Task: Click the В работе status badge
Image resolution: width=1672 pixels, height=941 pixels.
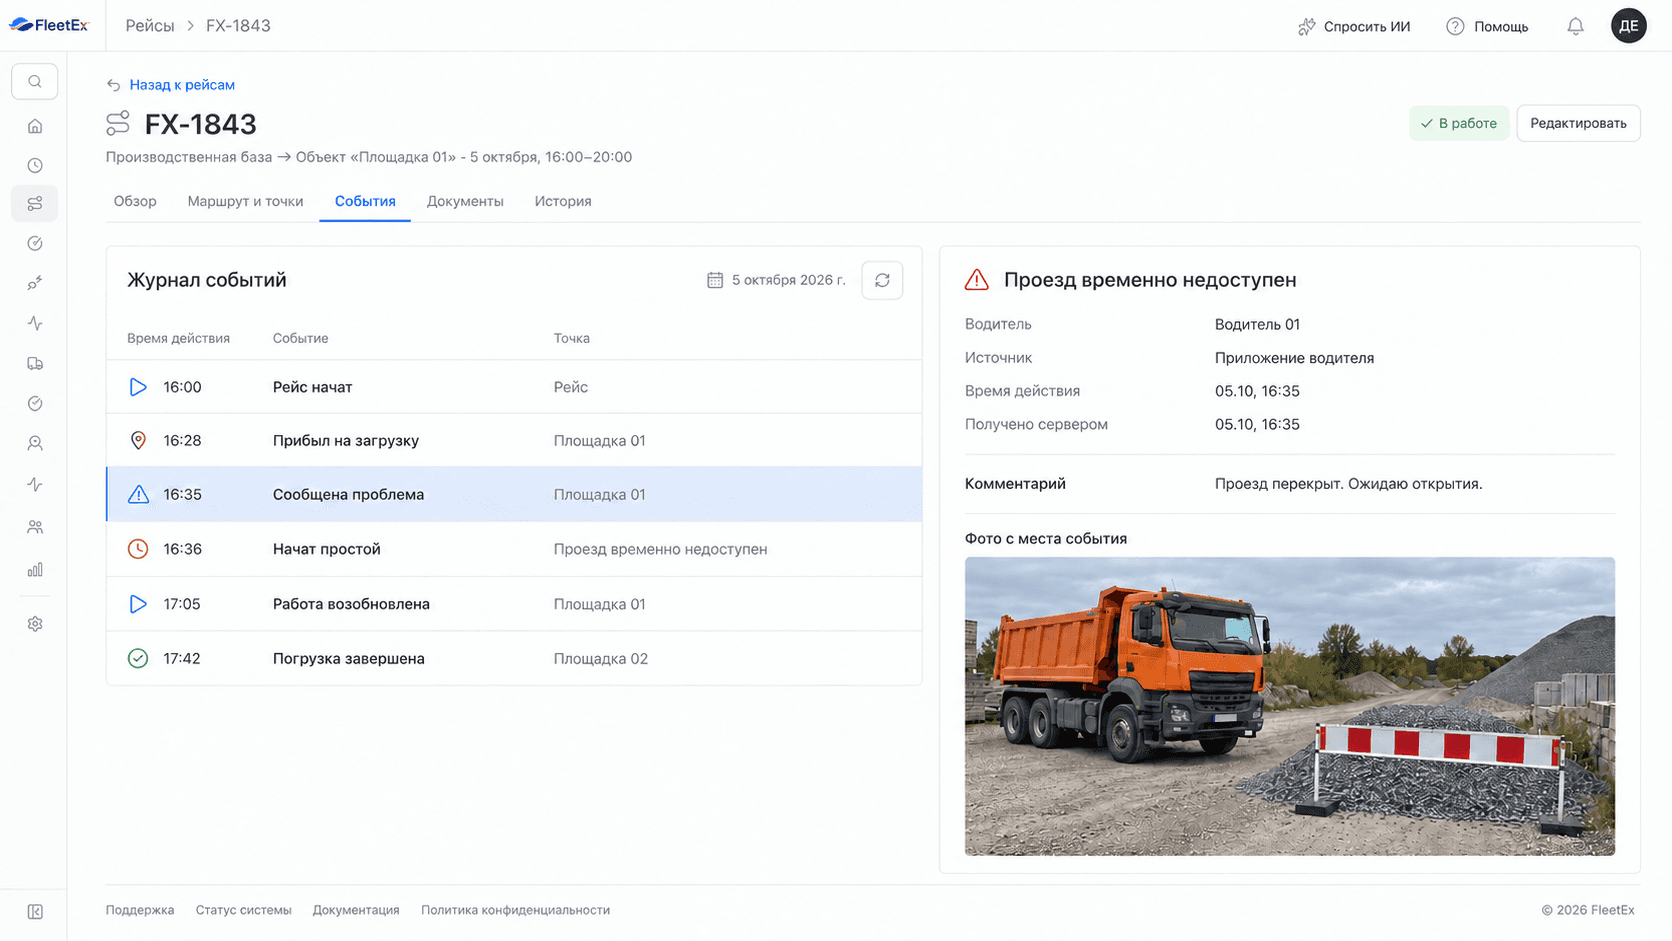Action: point(1459,123)
